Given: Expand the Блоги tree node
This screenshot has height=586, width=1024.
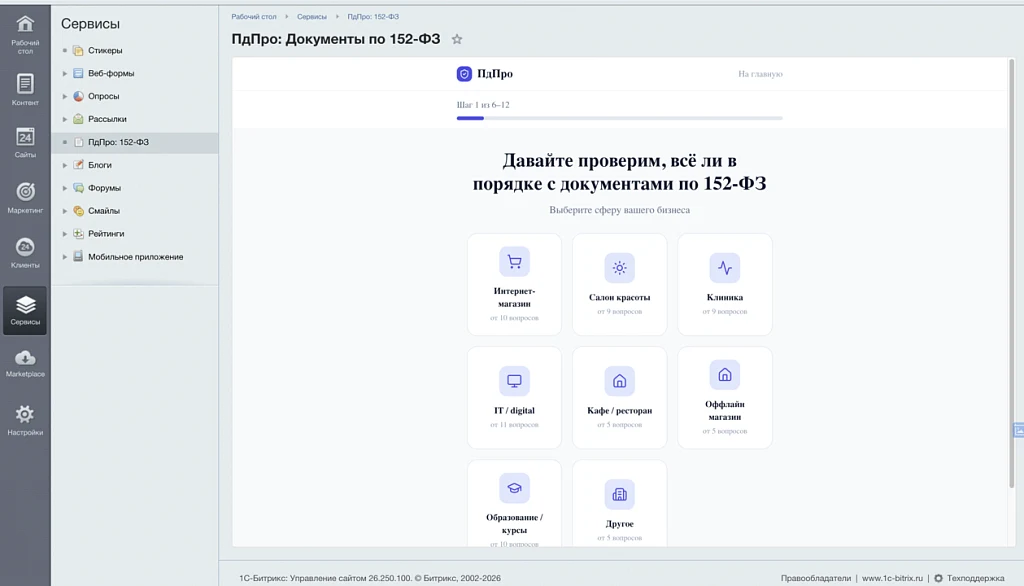Looking at the screenshot, I should 65,165.
